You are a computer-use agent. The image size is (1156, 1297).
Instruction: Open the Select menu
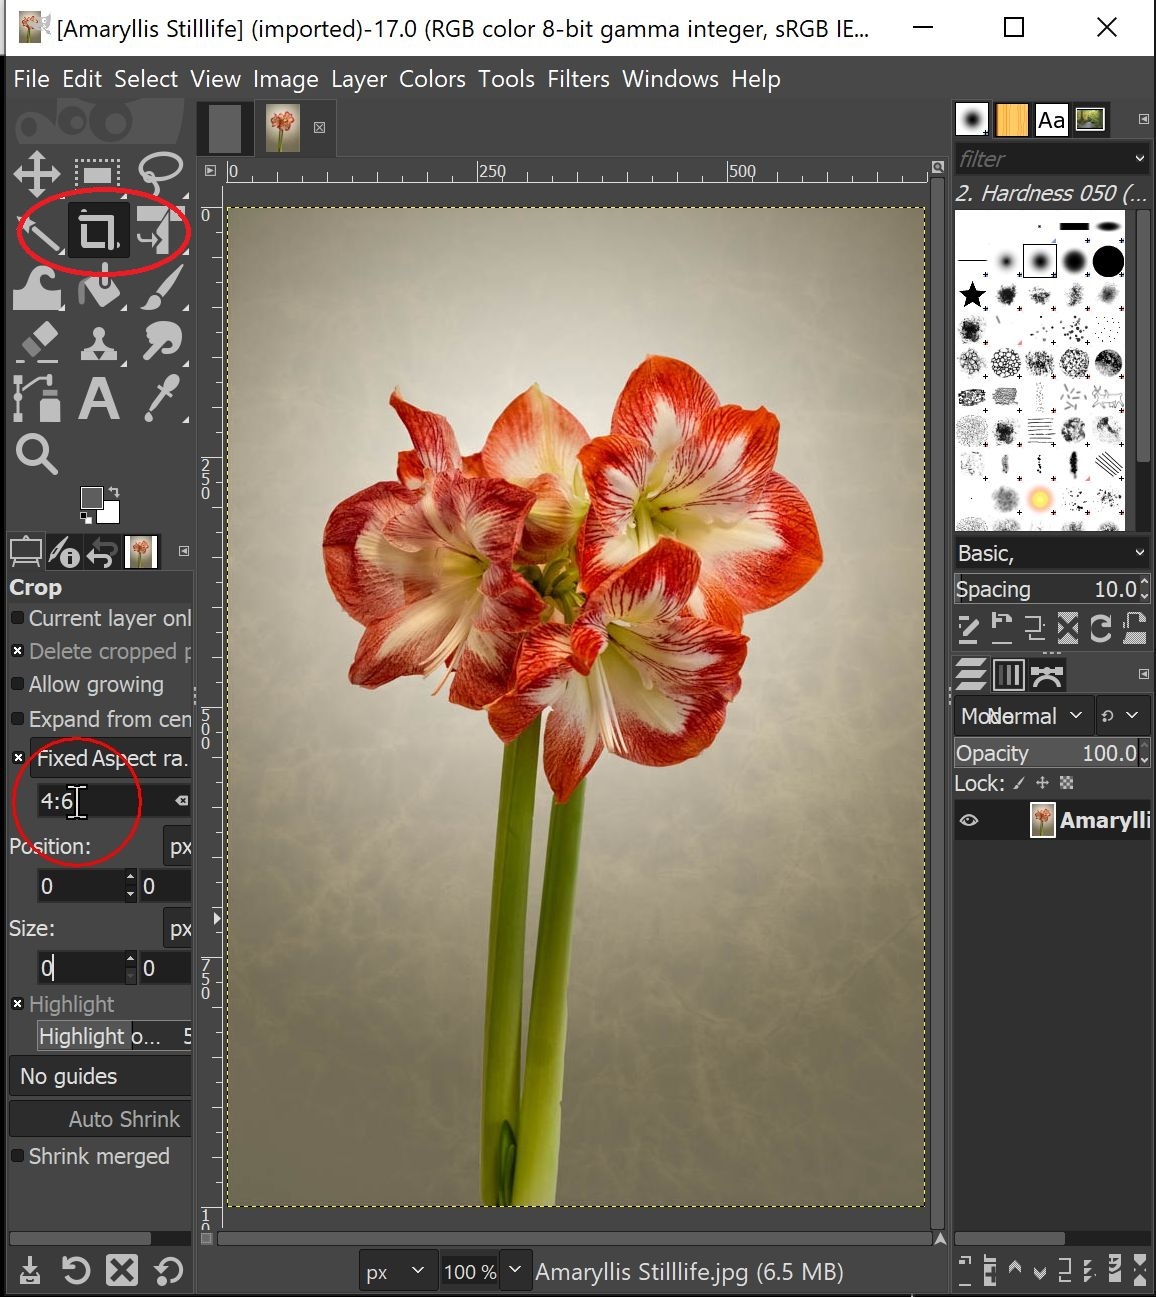[146, 79]
